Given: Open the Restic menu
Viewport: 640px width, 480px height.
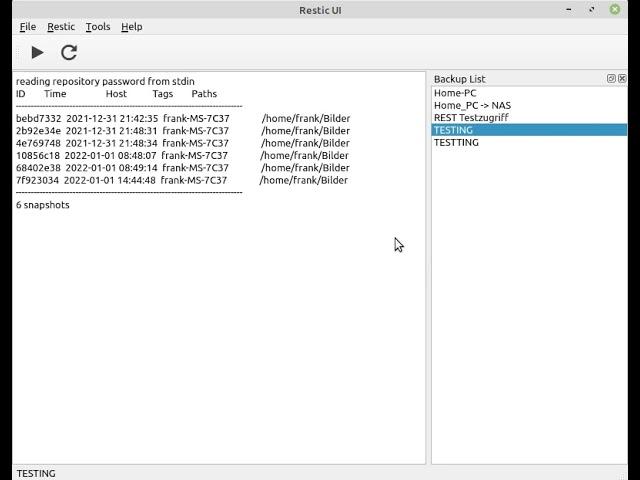Looking at the screenshot, I should pyautogui.click(x=61, y=27).
